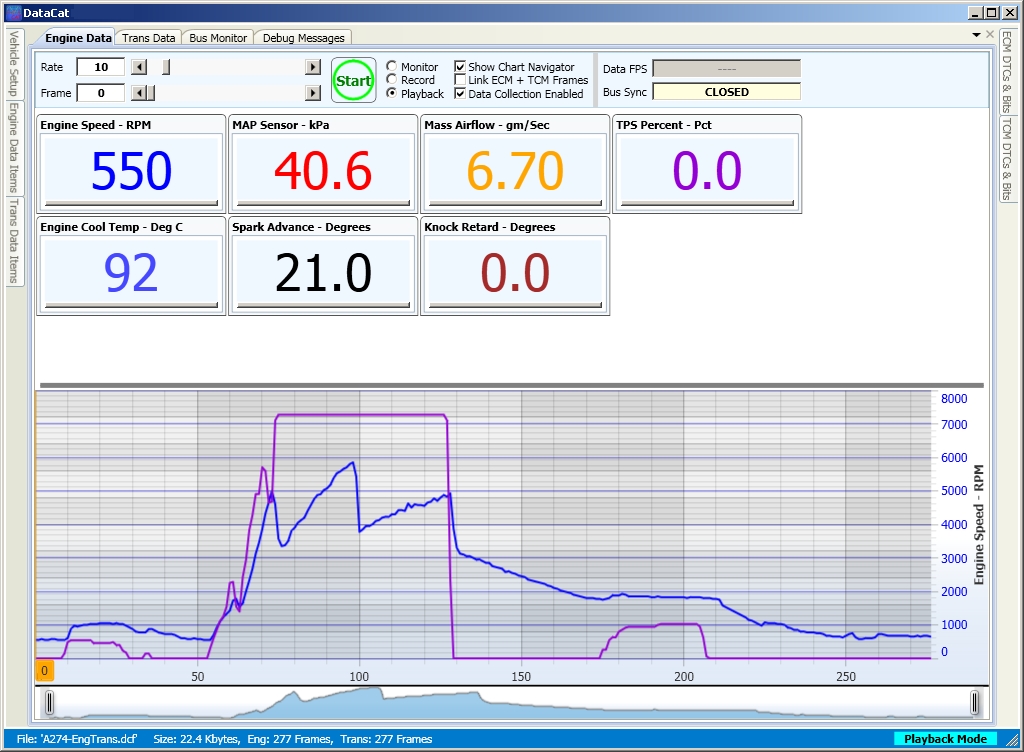
Task: Click the Knock Retard gauge value
Action: point(515,272)
